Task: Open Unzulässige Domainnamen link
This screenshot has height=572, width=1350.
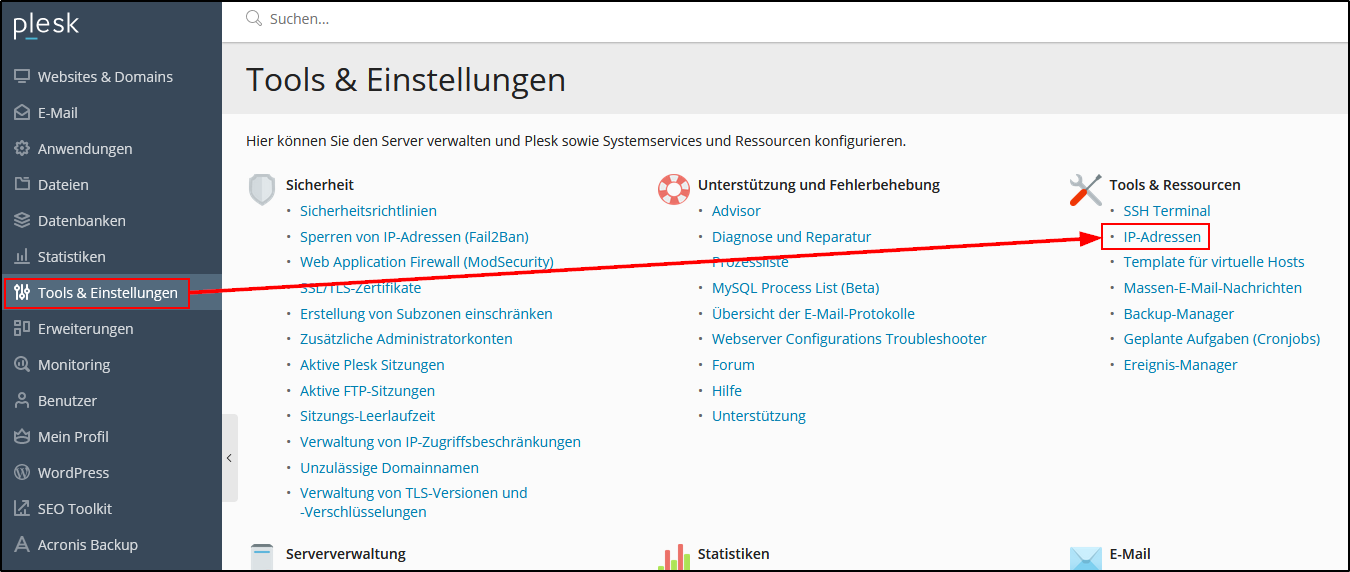Action: click(x=389, y=468)
